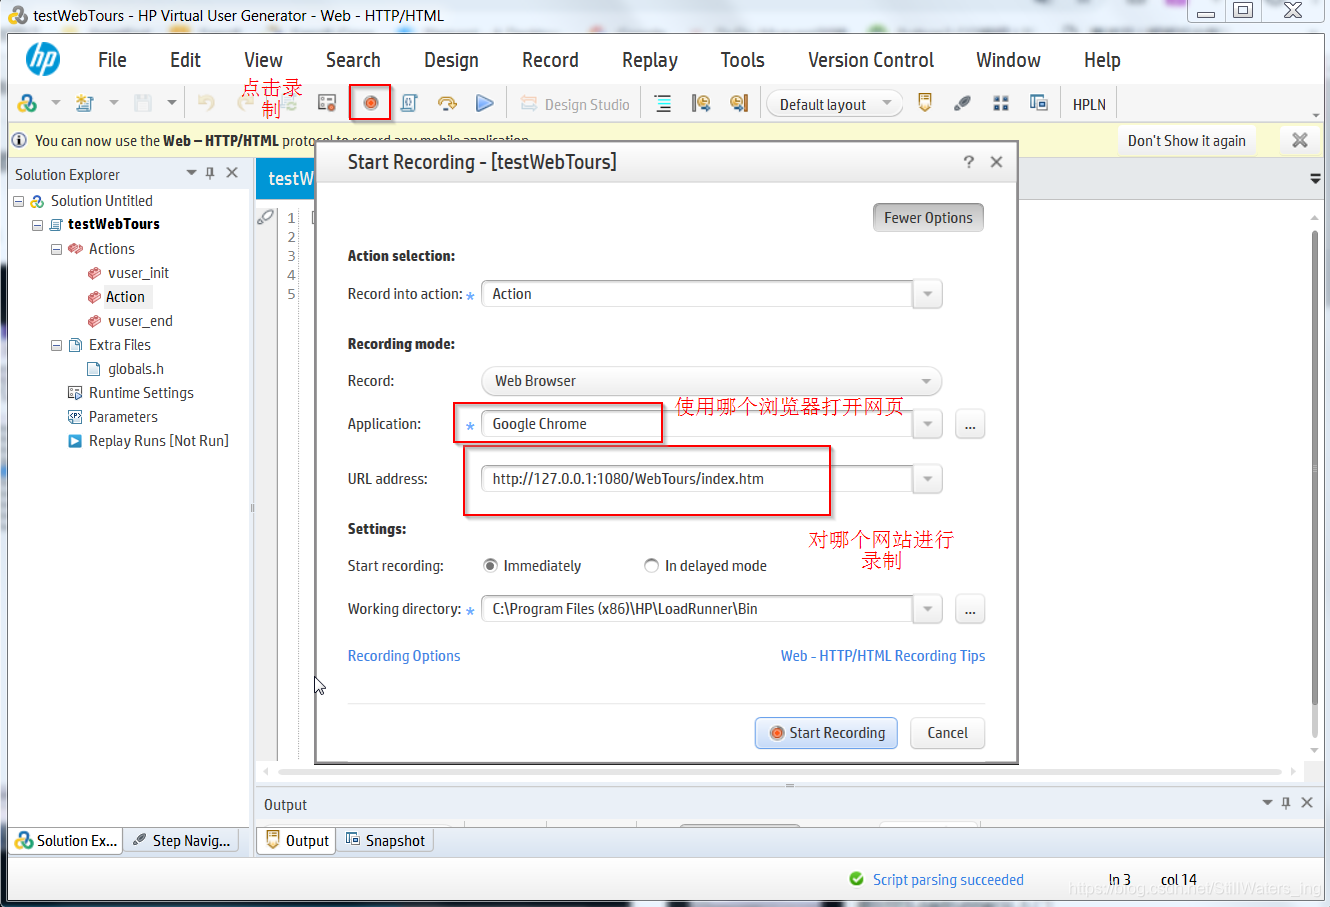Collapse the Extra Files tree node
This screenshot has height=907, width=1330.
point(56,345)
